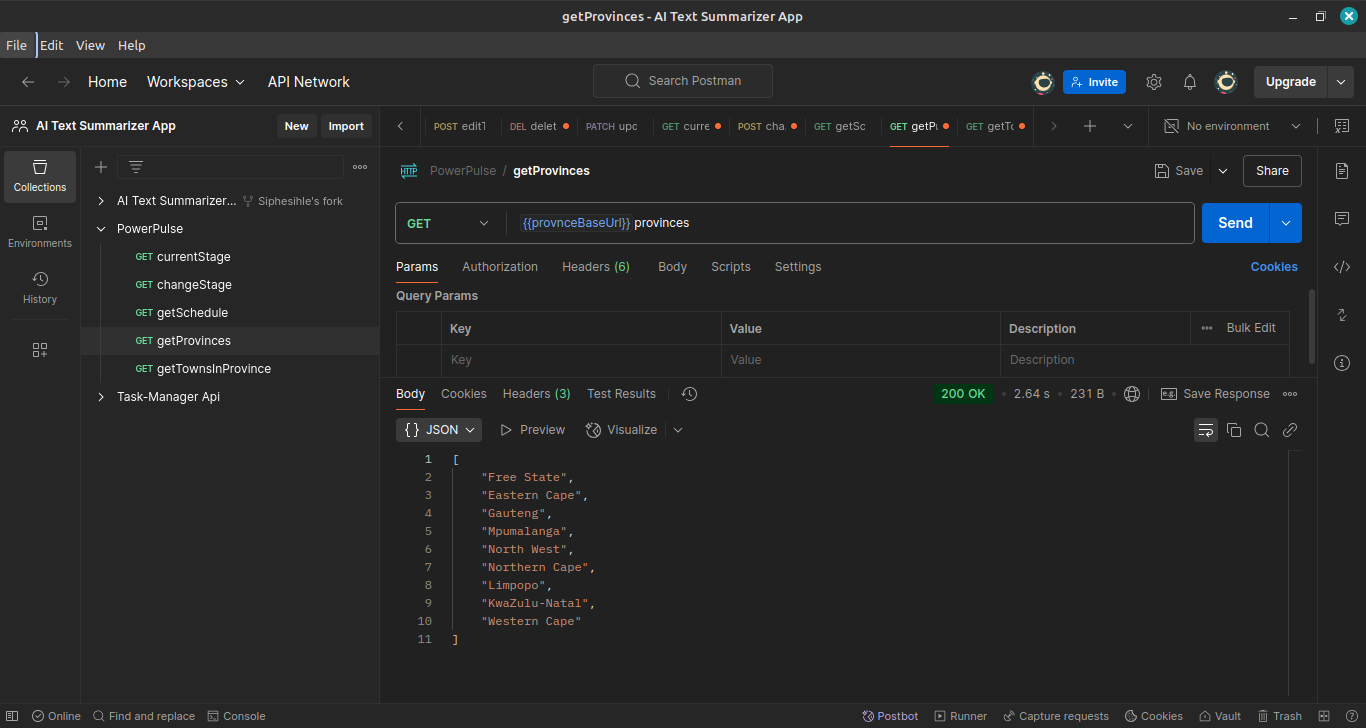Open the settings gear icon

[x=1154, y=82]
